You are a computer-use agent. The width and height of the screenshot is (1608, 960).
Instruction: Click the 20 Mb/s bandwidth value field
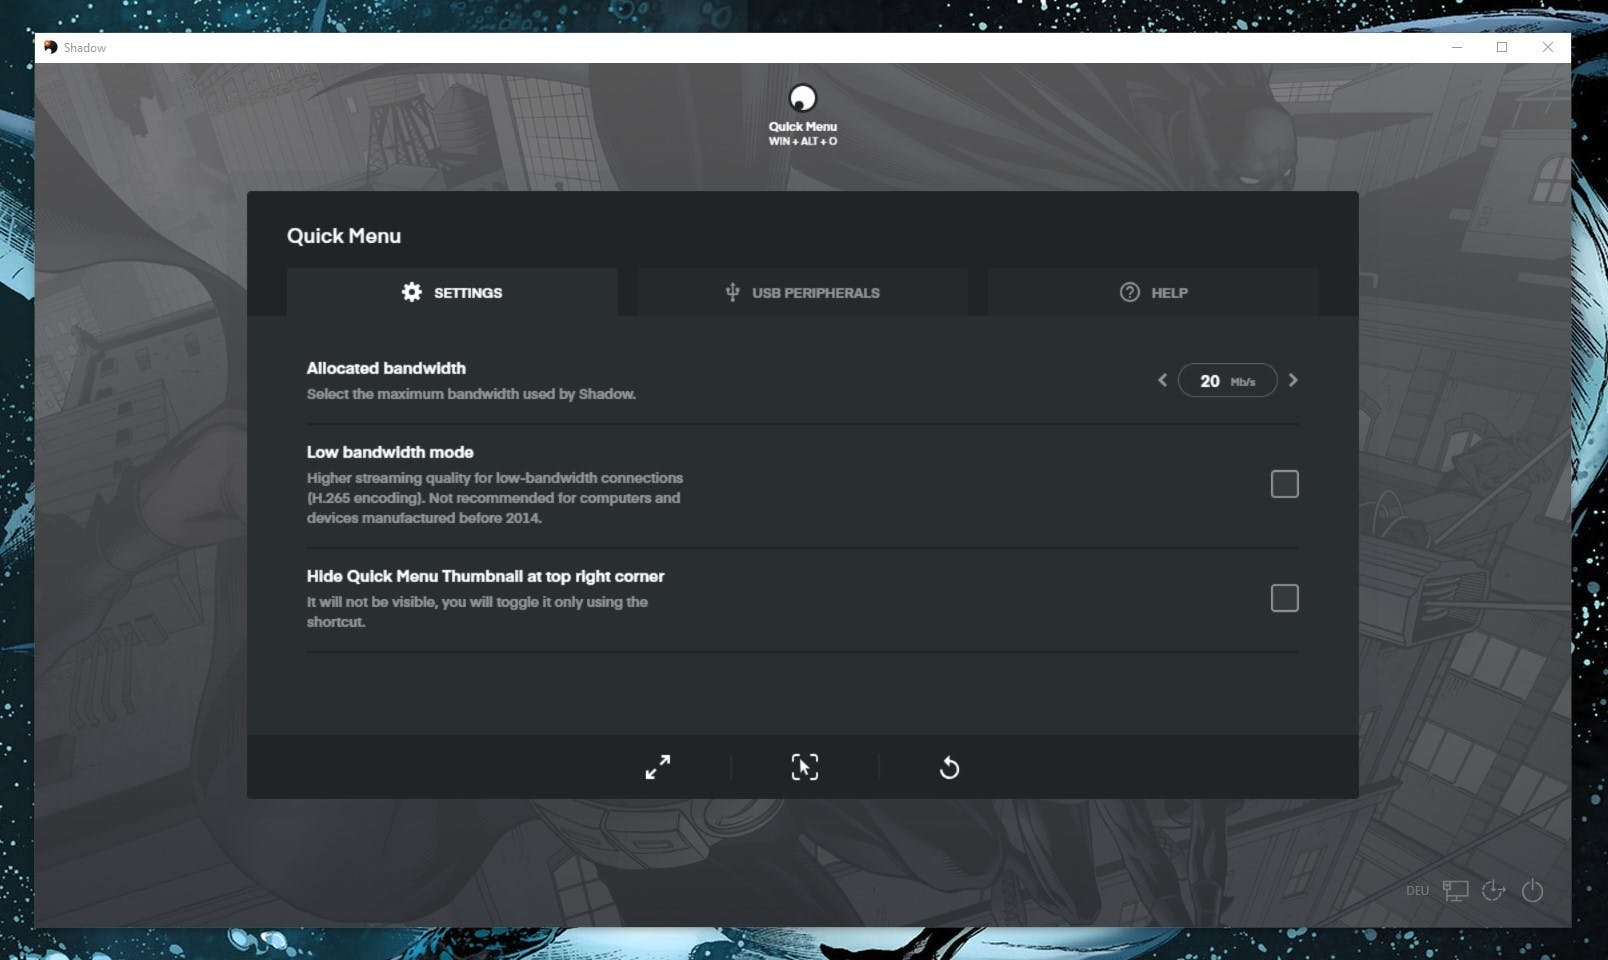1227,380
